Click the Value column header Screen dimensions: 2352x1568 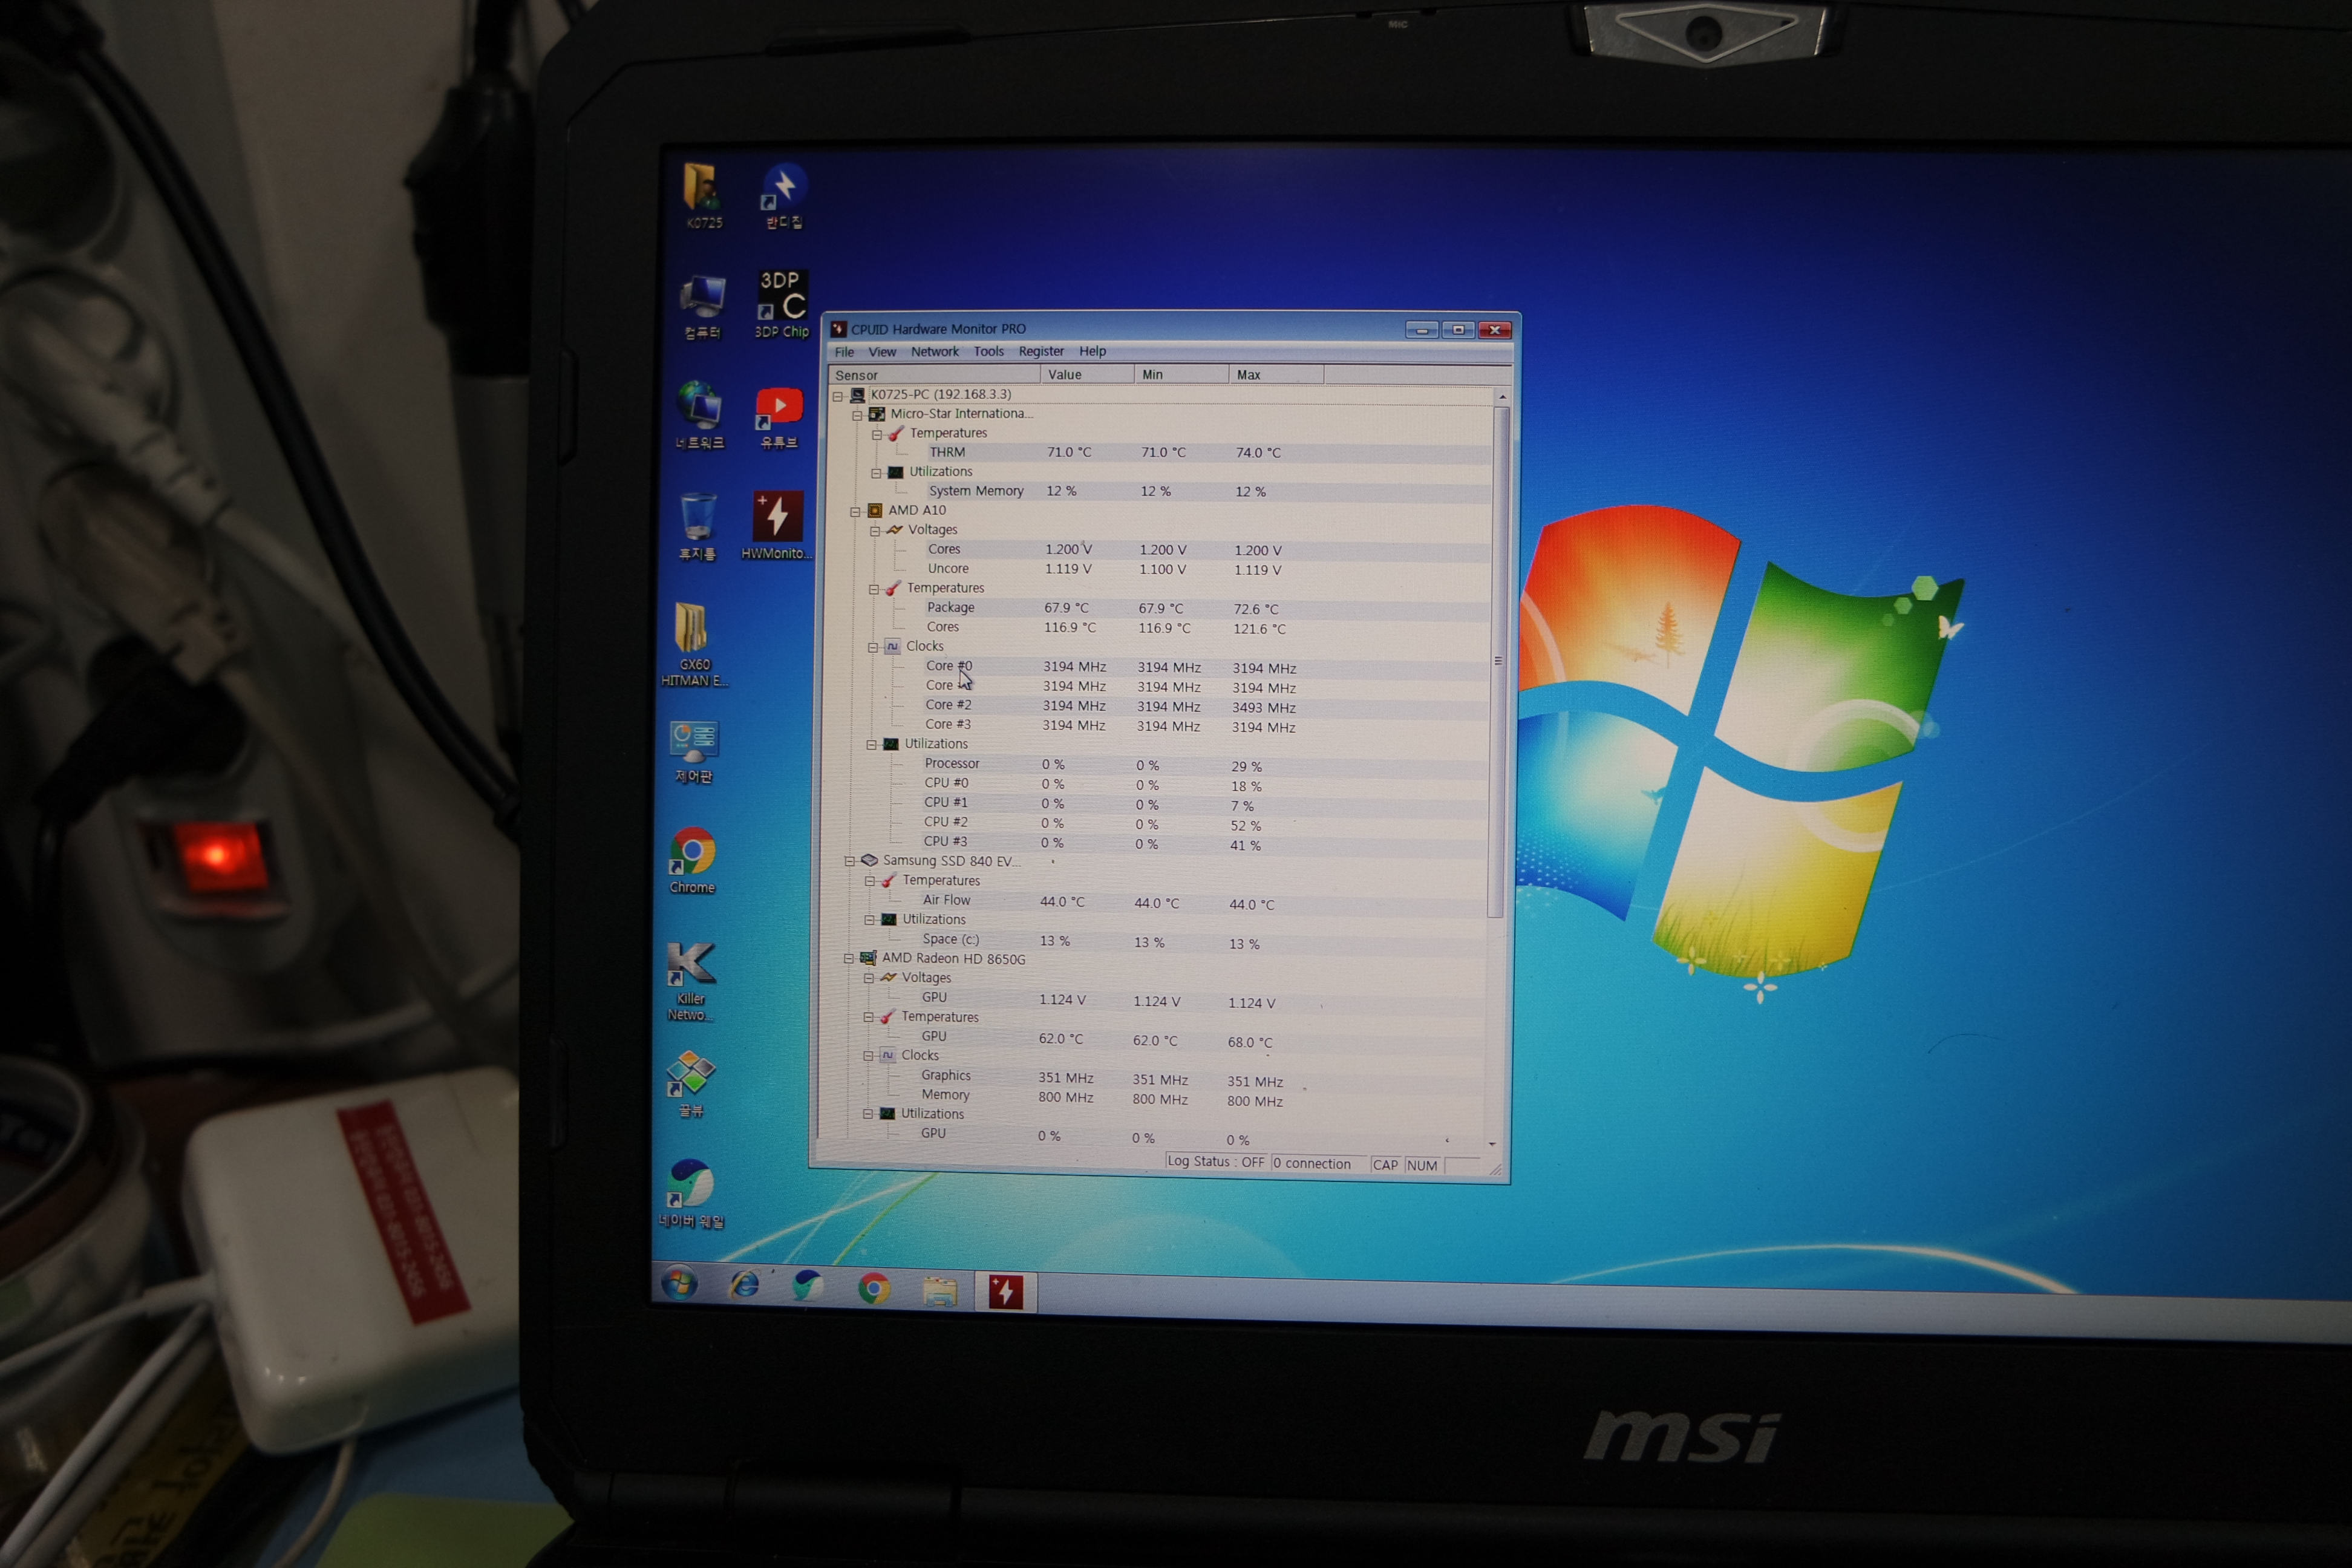[x=1088, y=375]
